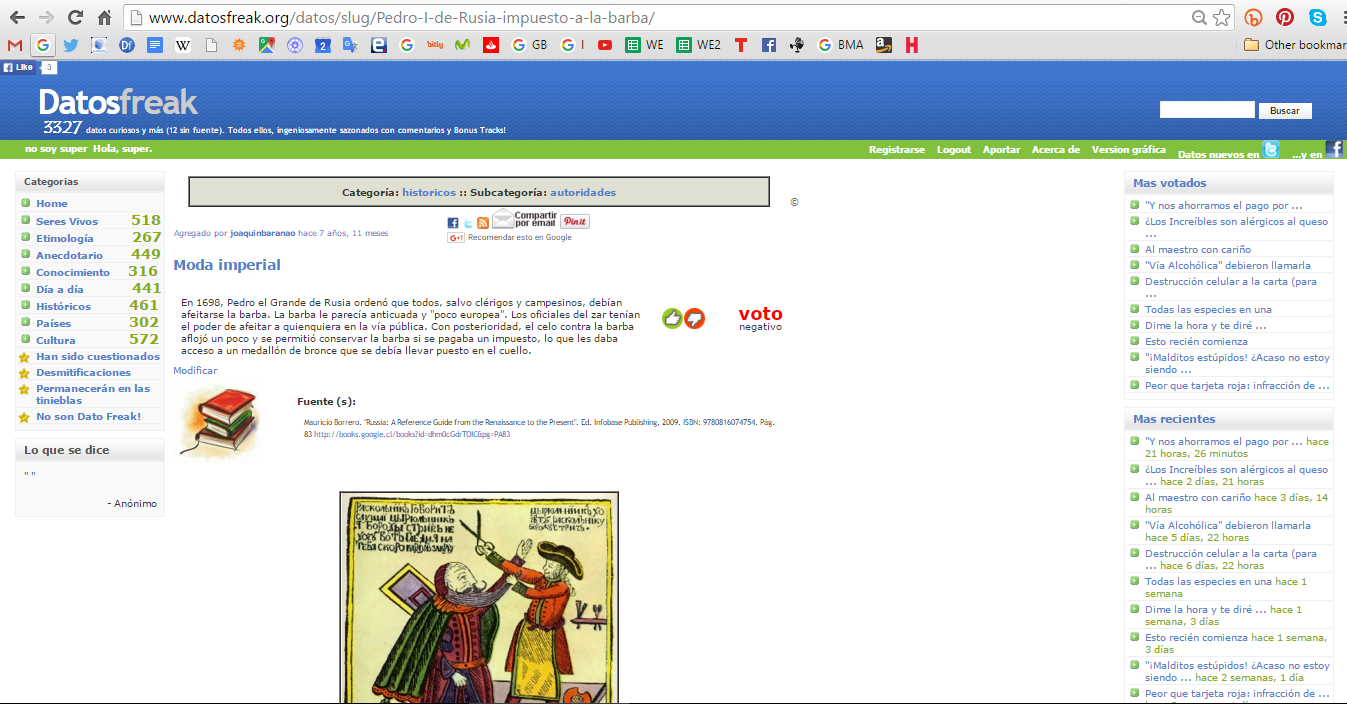The height and width of the screenshot is (704, 1347).
Task: Open Han sido cuestionados list
Action: (x=98, y=357)
